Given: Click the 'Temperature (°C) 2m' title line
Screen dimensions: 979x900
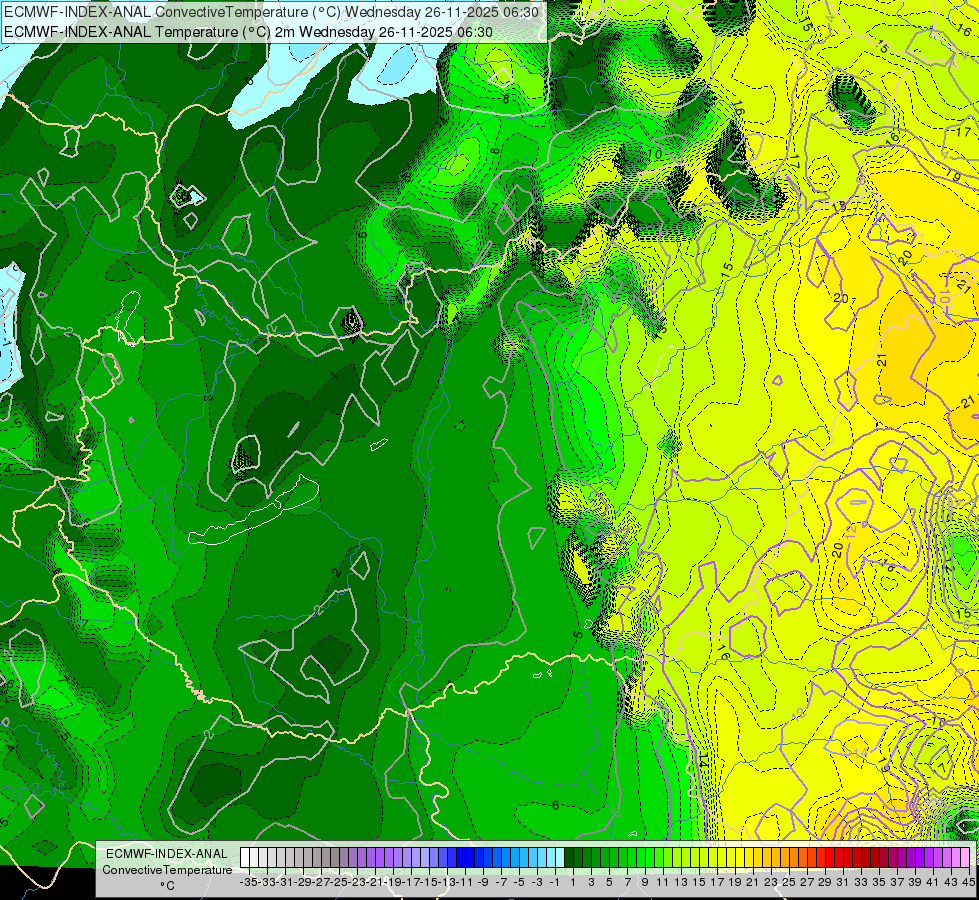Looking at the screenshot, I should tap(248, 32).
